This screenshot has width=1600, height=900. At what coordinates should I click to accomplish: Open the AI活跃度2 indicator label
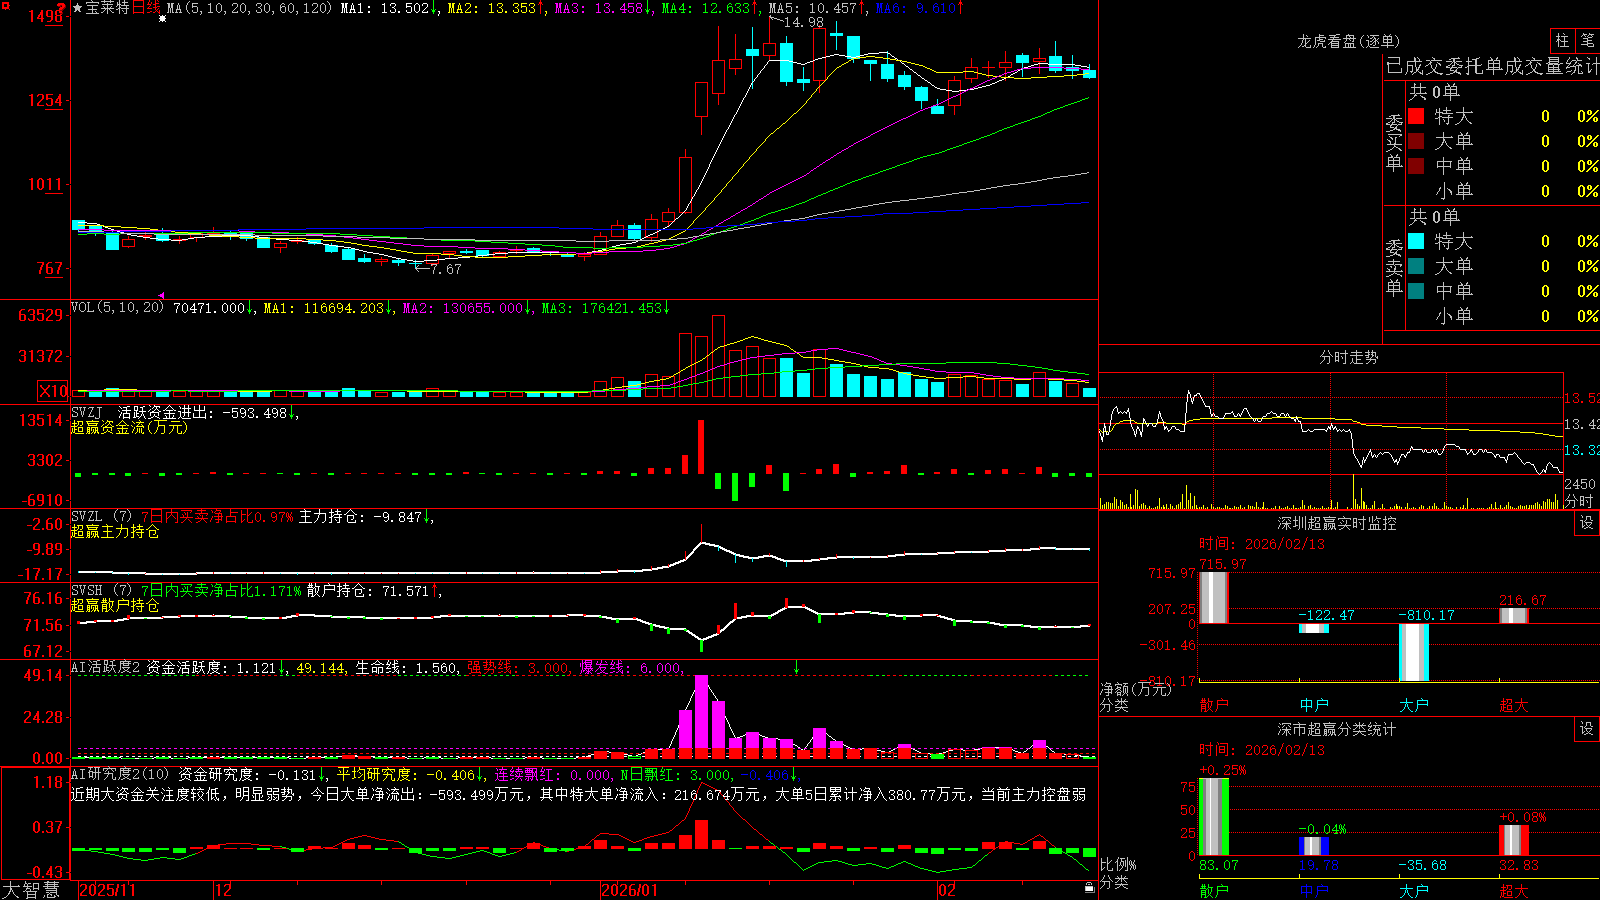coord(106,667)
